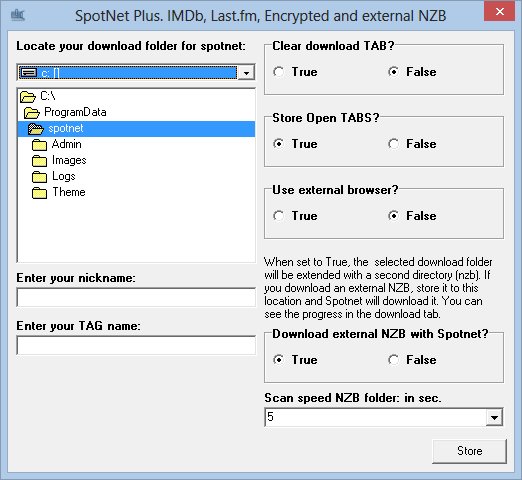The height and width of the screenshot is (480, 522).
Task: Select the ProgramData folder icon
Action: point(32,113)
